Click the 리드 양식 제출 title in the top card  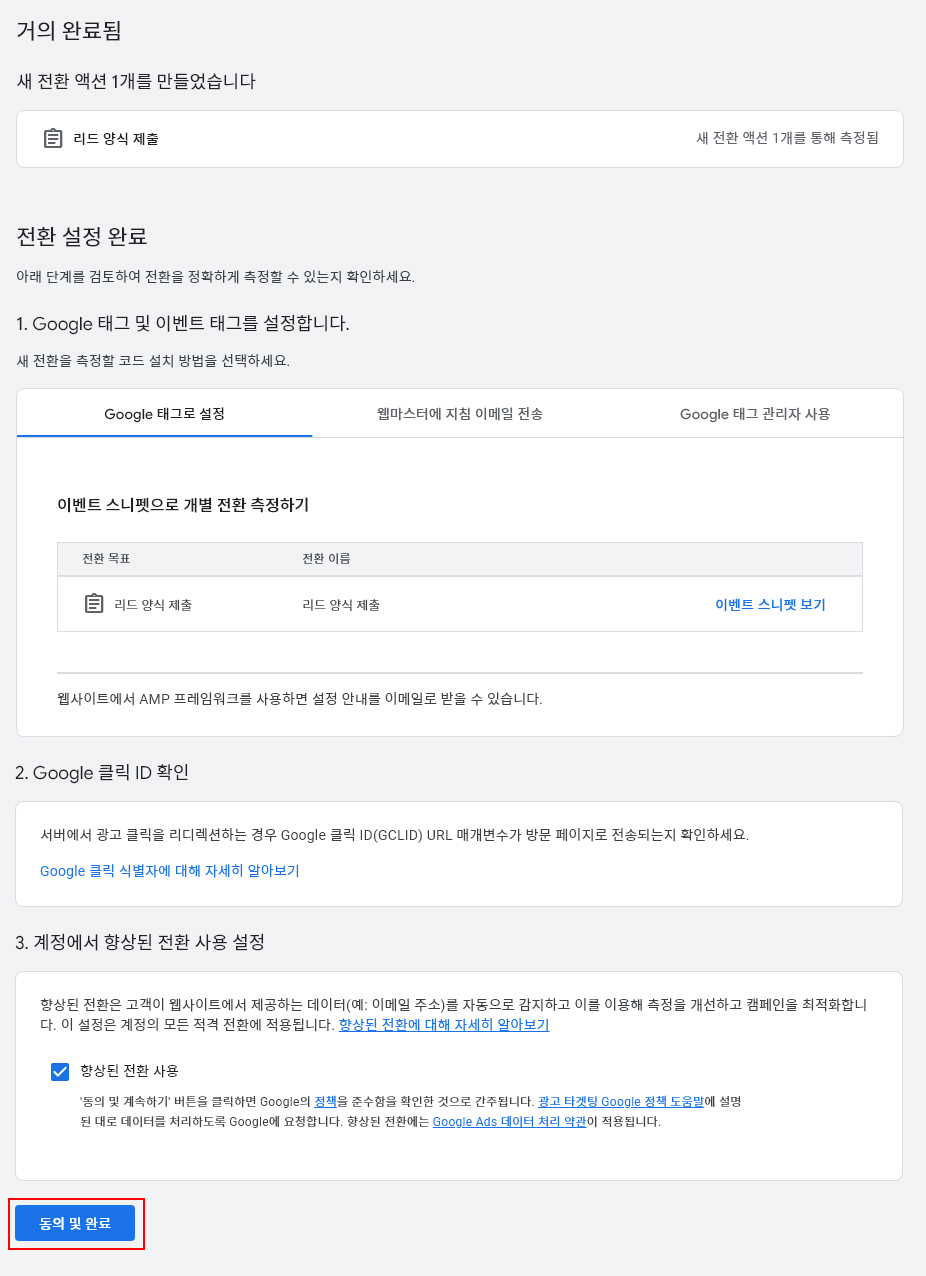coord(116,139)
